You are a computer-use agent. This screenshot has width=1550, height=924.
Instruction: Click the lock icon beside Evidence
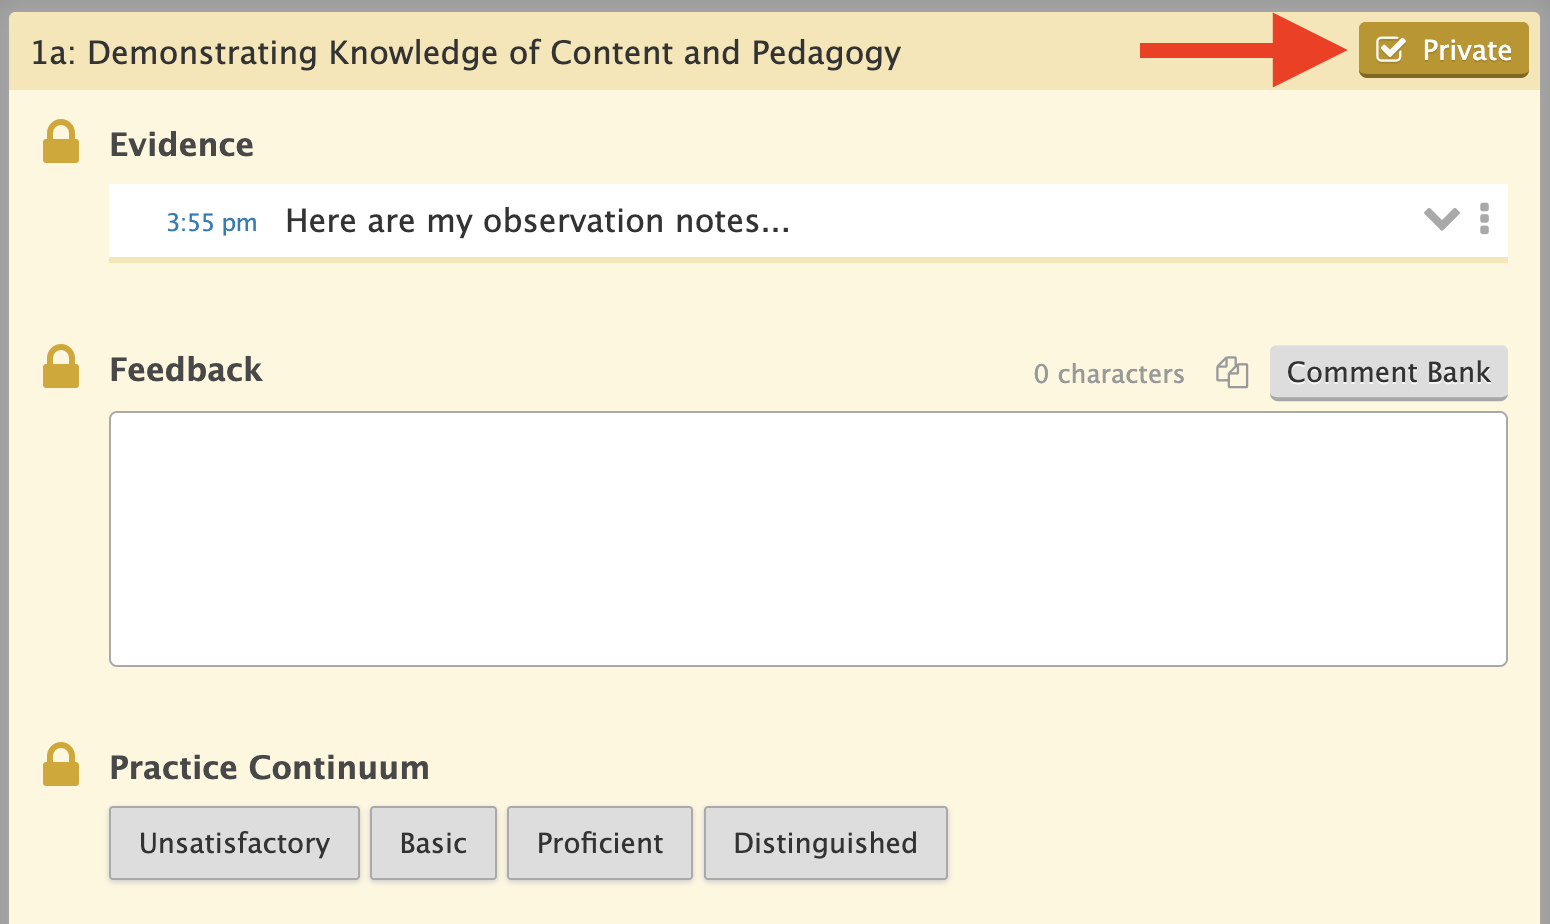(x=61, y=142)
